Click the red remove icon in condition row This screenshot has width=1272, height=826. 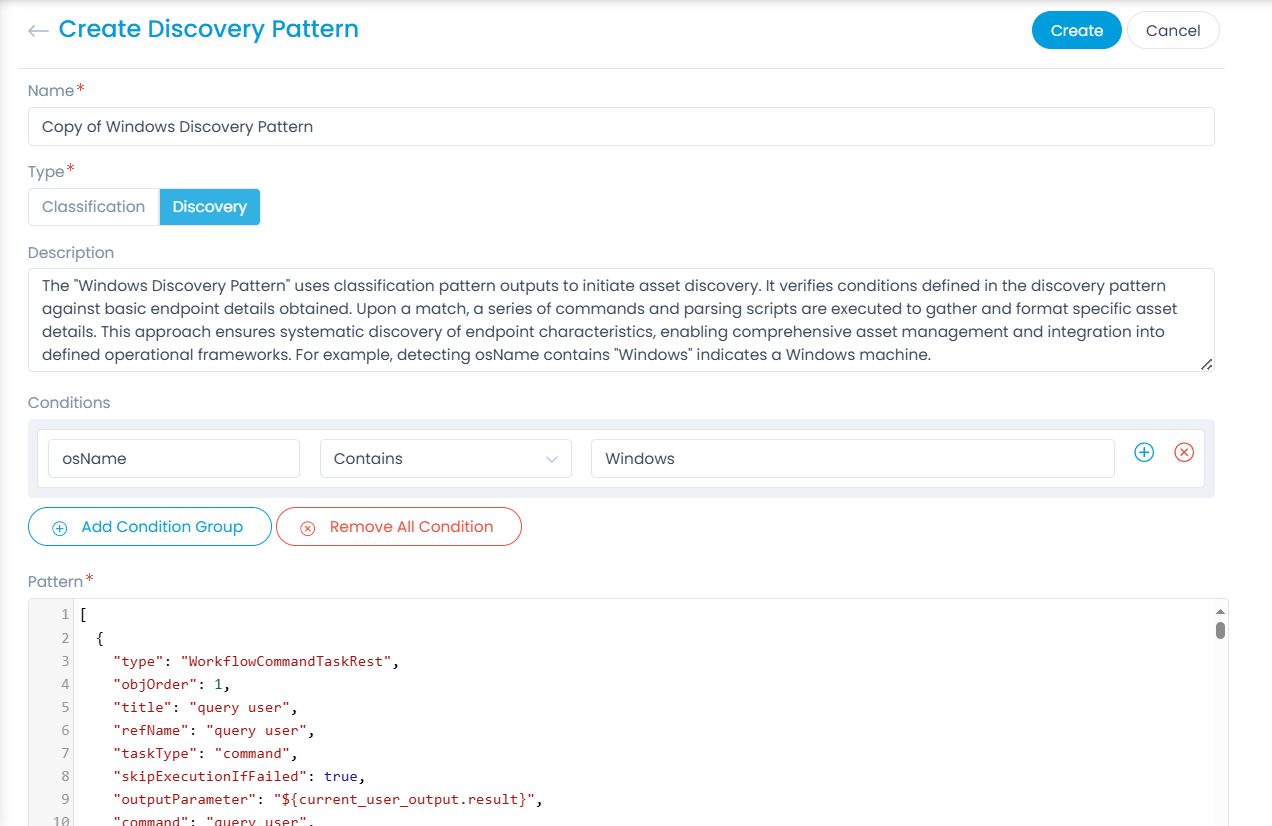(x=1184, y=453)
